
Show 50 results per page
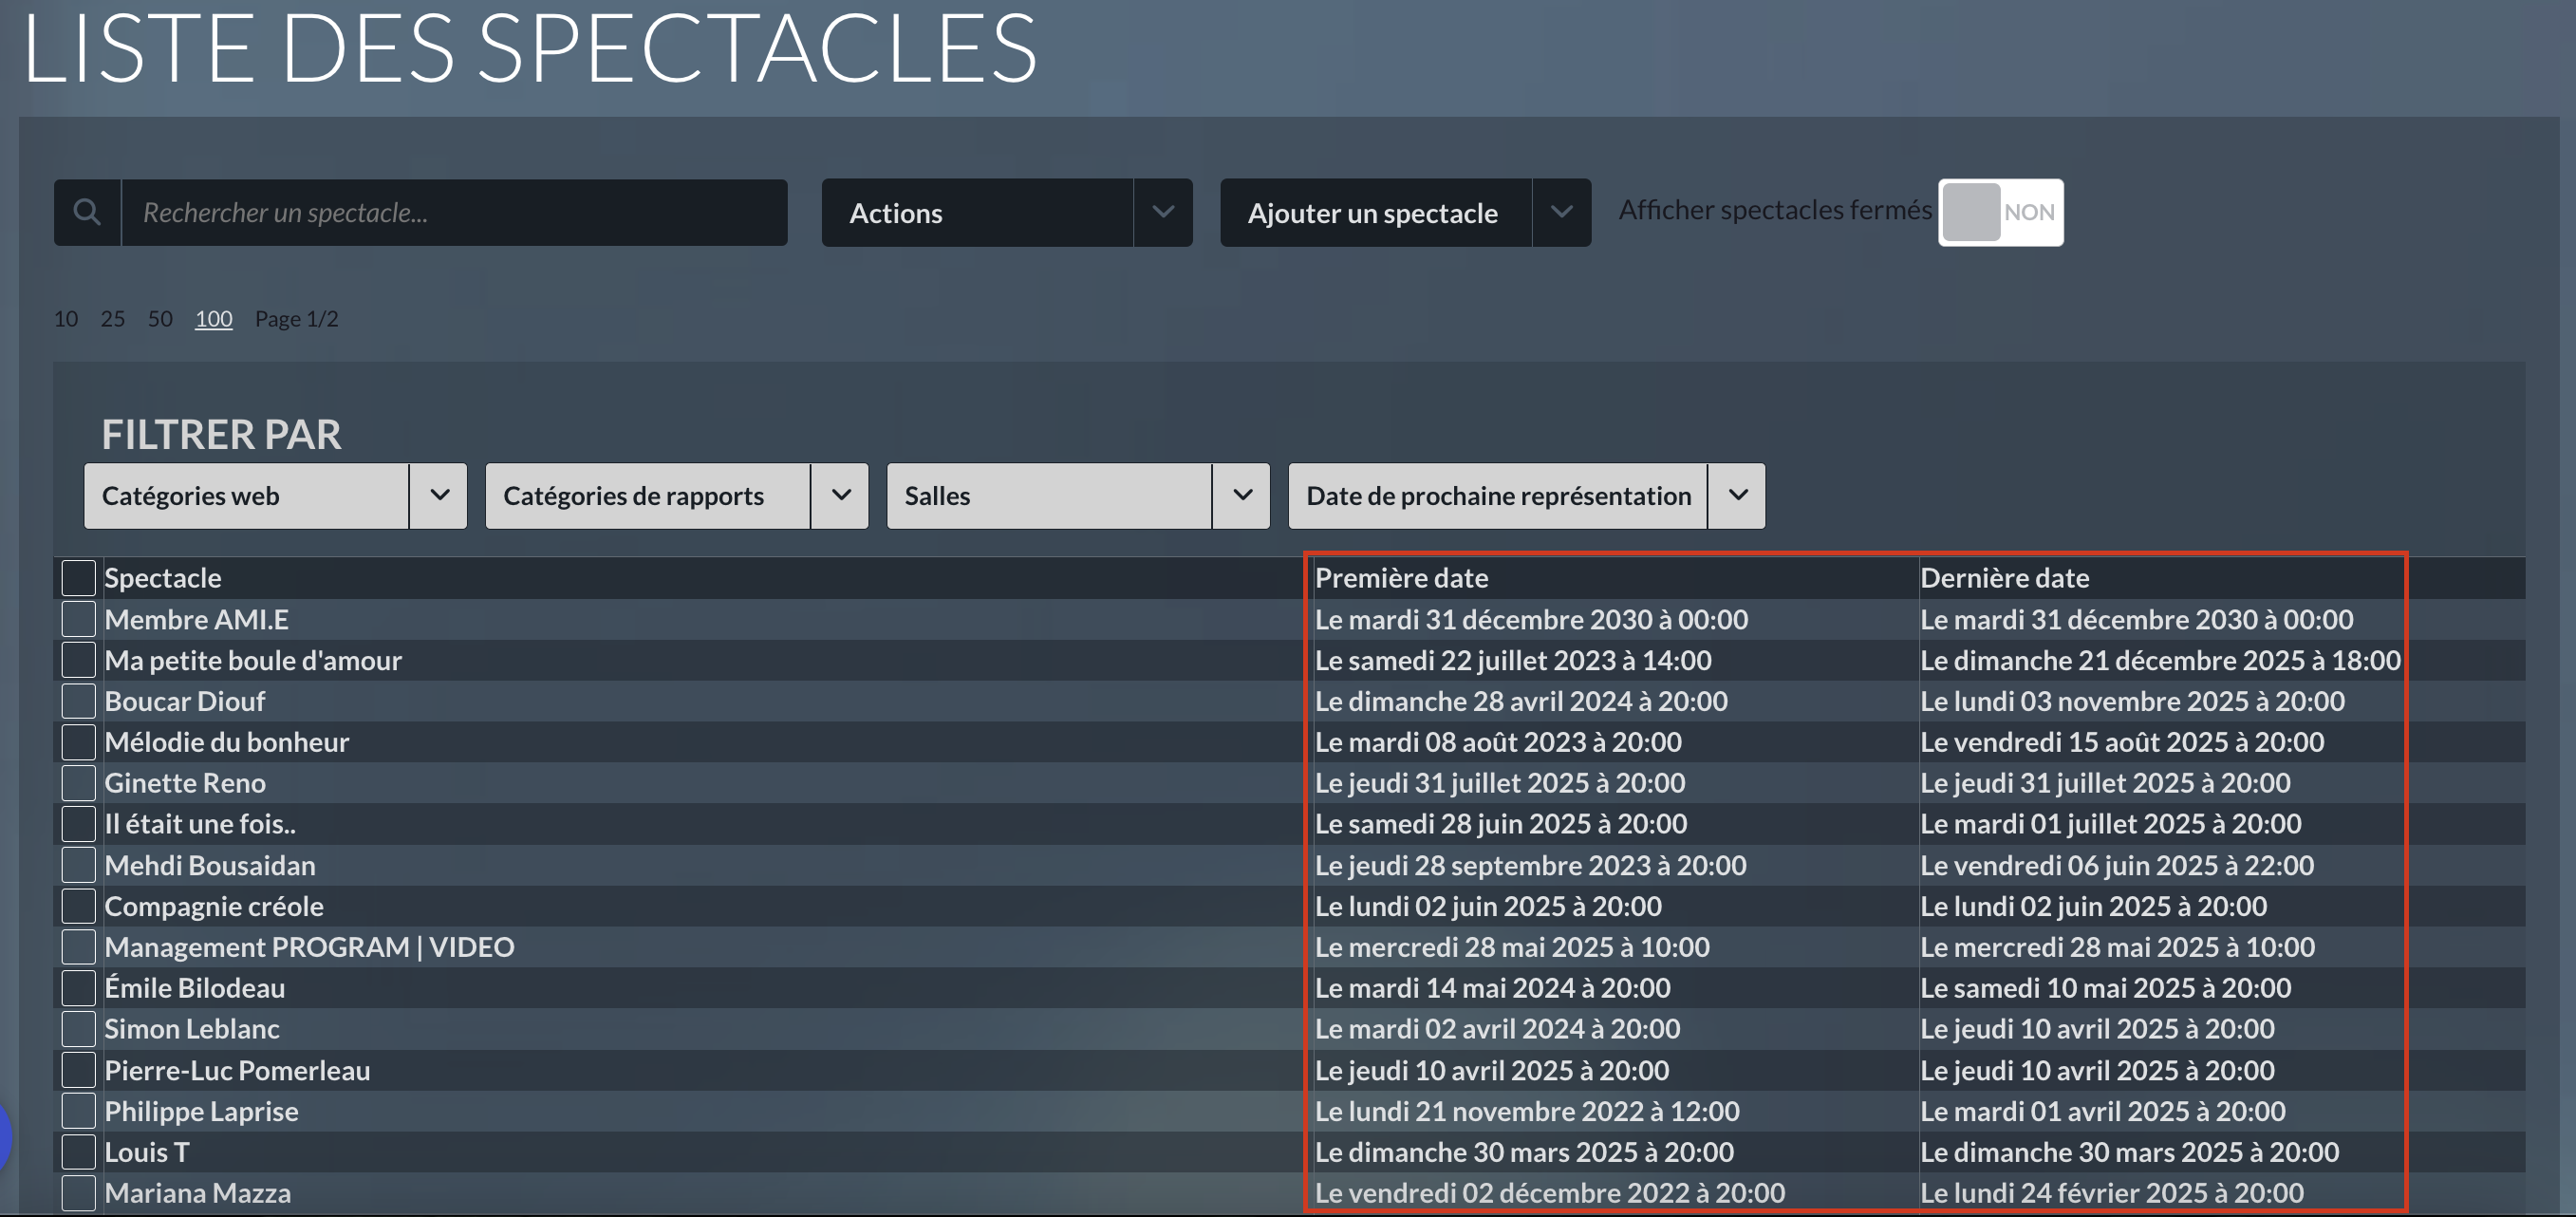pyautogui.click(x=160, y=318)
